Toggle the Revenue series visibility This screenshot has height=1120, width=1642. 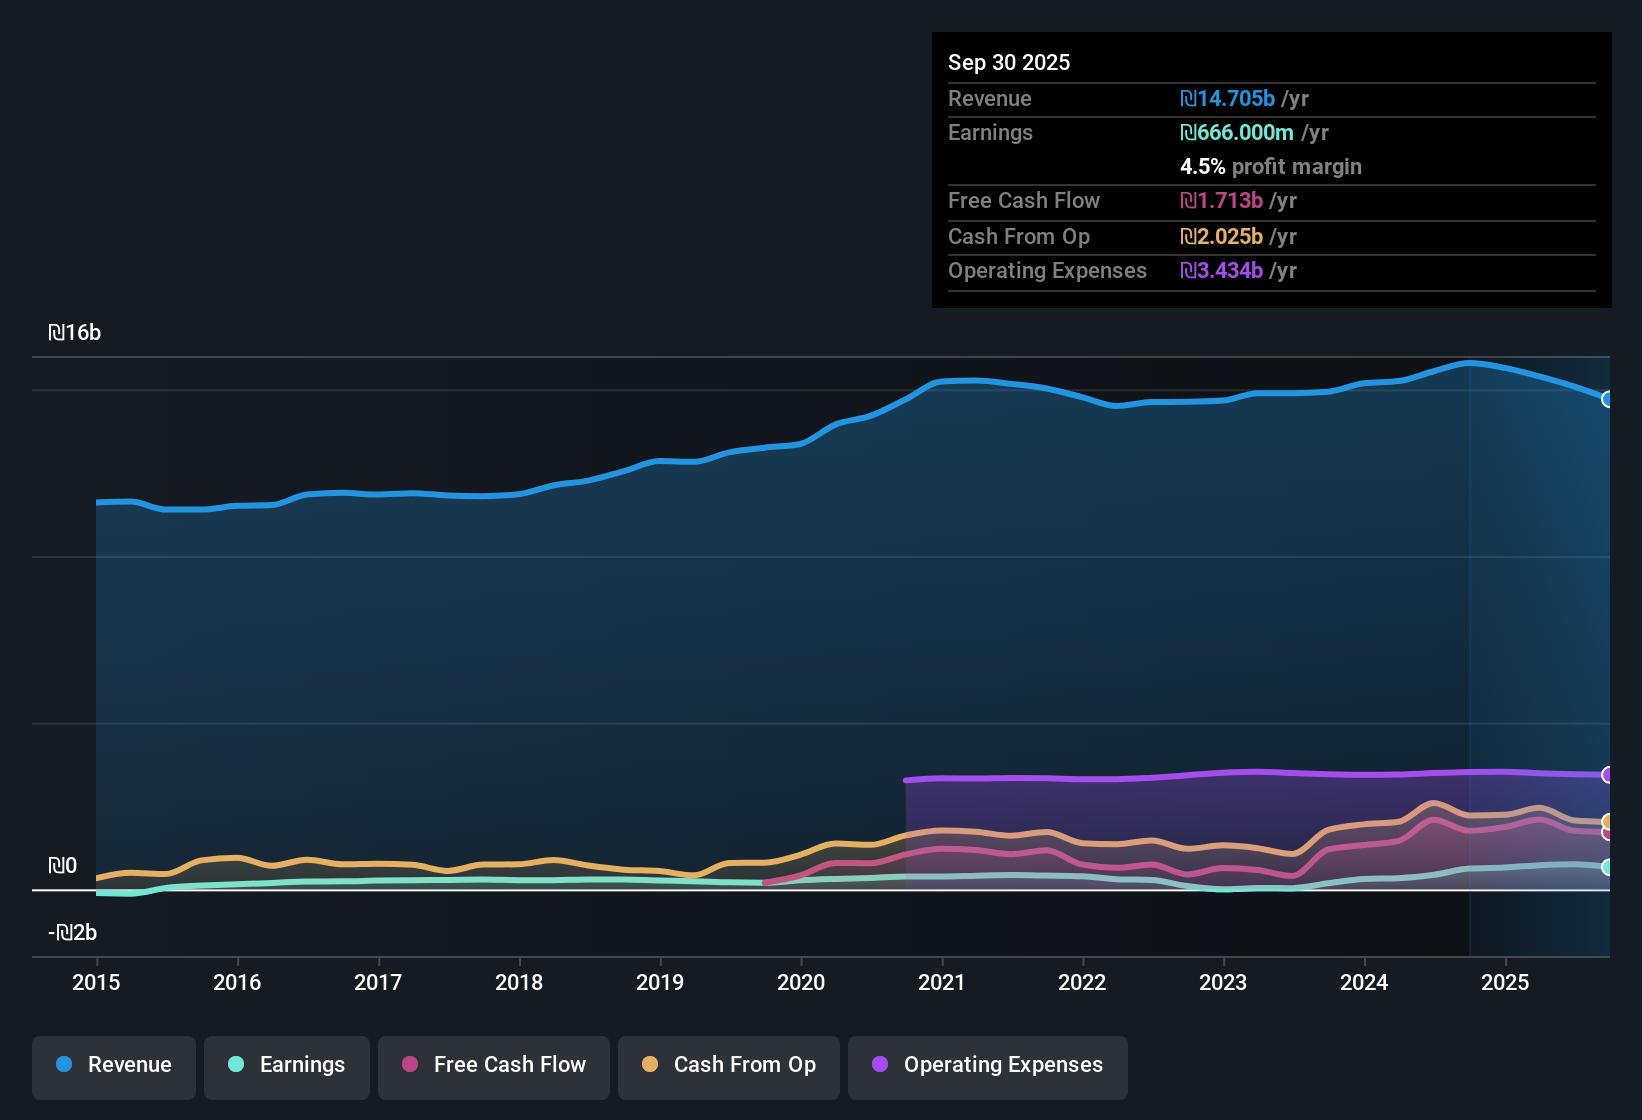point(113,1065)
